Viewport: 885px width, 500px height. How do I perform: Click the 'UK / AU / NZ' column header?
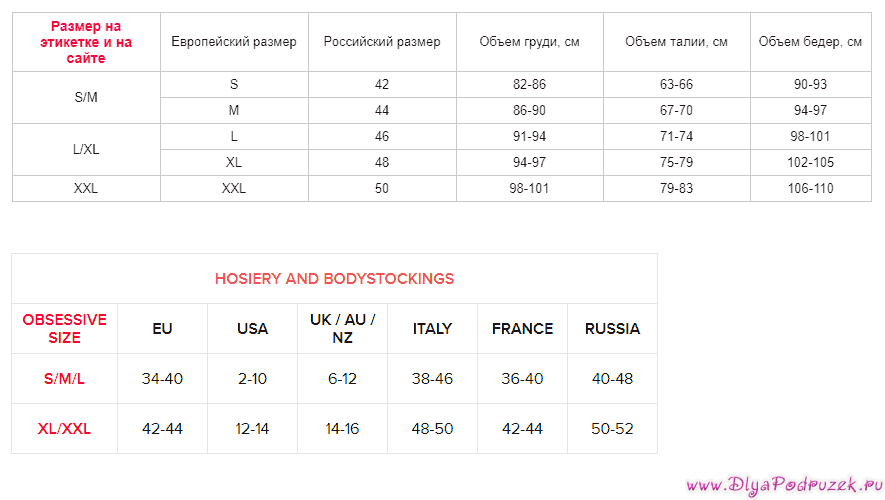click(x=342, y=328)
